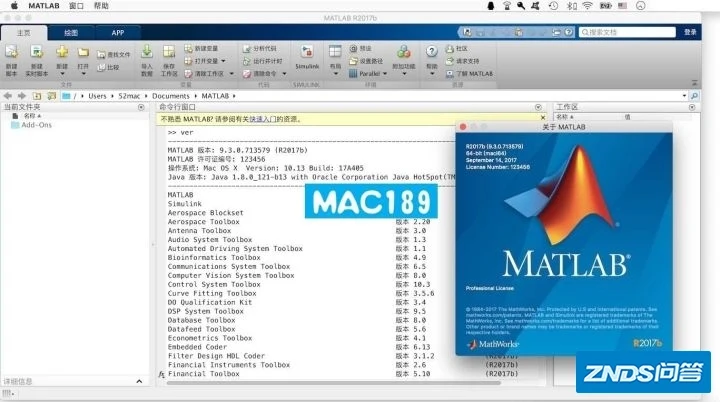Click the Getting Started (快速入门) link
Image resolution: width=720 pixels, height=402 pixels.
coord(262,119)
